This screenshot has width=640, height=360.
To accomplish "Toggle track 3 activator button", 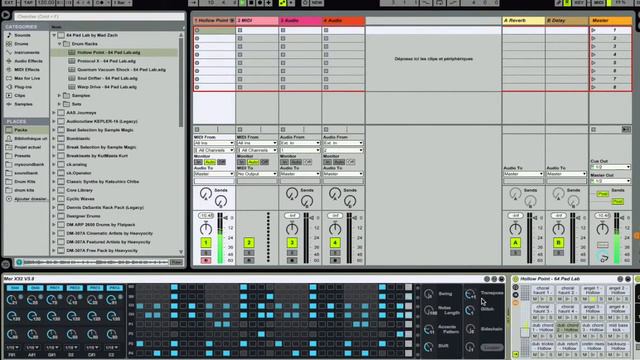I will coord(292,243).
